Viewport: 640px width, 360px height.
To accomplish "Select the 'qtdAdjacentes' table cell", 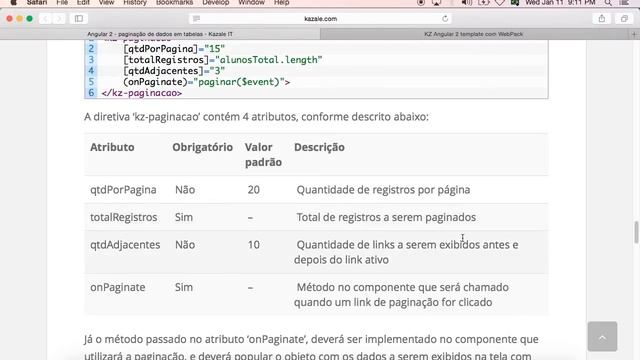I will pyautogui.click(x=125, y=245).
